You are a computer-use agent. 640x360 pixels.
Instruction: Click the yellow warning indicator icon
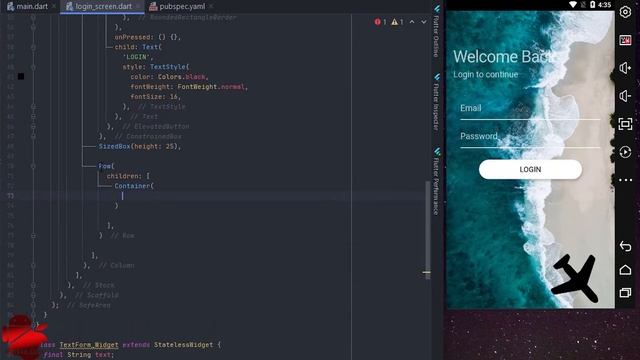394,22
